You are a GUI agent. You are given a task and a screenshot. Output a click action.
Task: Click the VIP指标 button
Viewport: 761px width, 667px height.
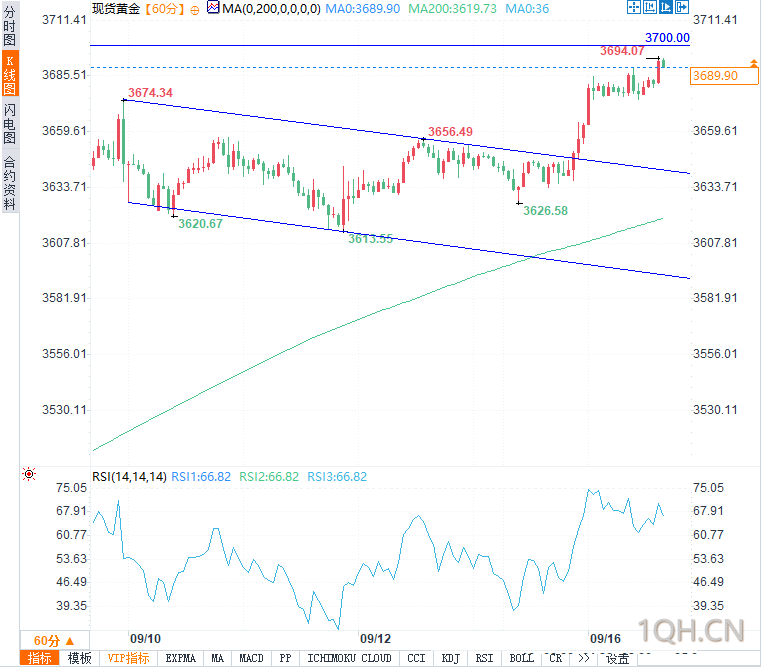point(128,658)
